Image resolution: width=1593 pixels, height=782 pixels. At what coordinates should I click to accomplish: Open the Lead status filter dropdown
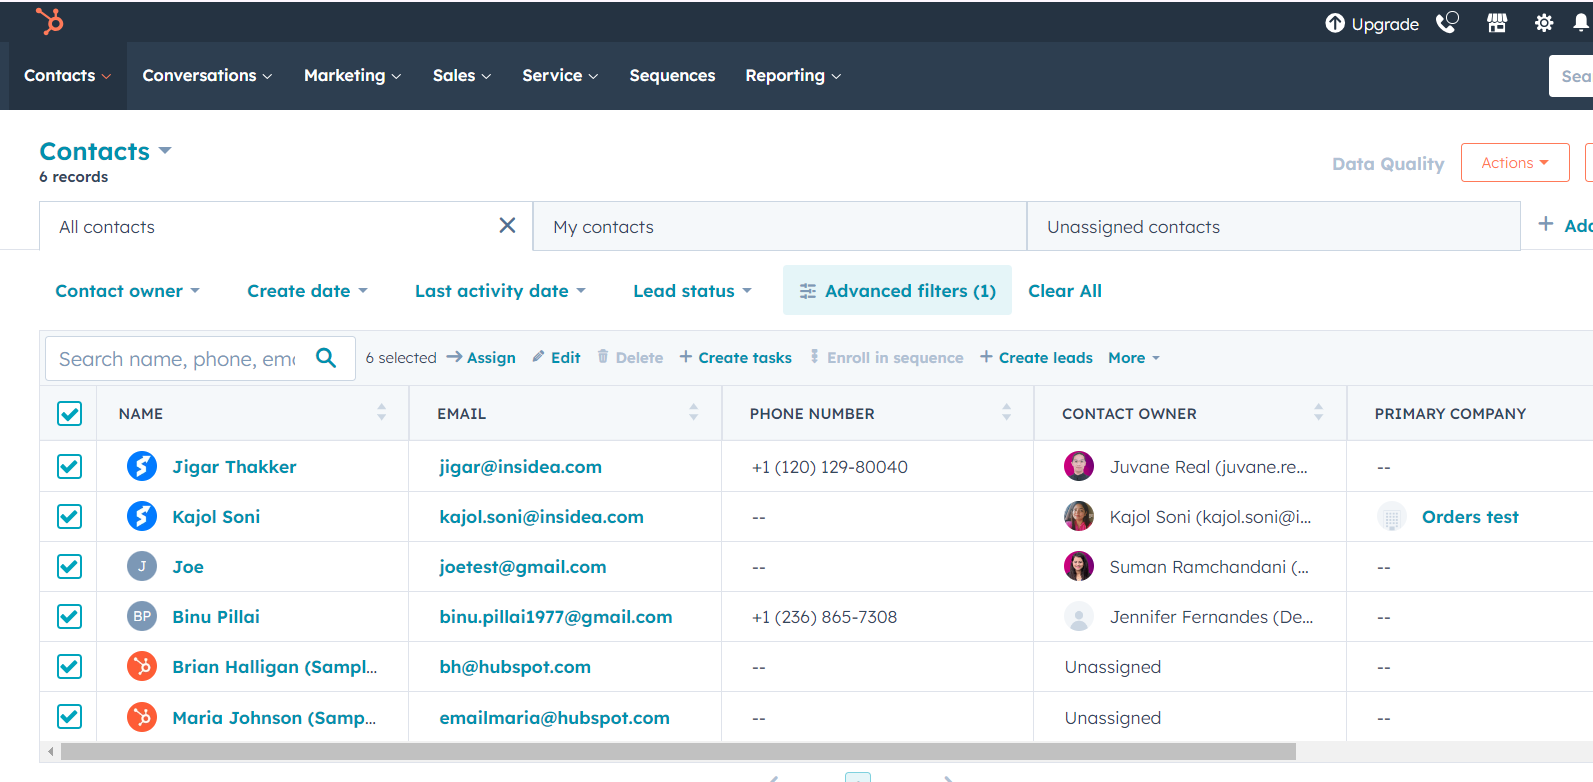click(692, 291)
